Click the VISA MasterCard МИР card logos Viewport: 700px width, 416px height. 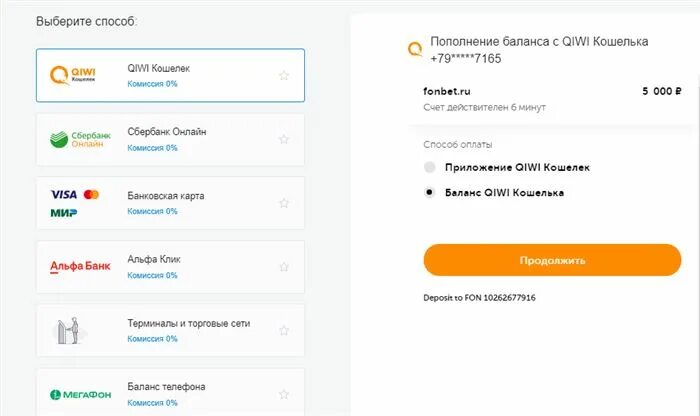[x=75, y=203]
